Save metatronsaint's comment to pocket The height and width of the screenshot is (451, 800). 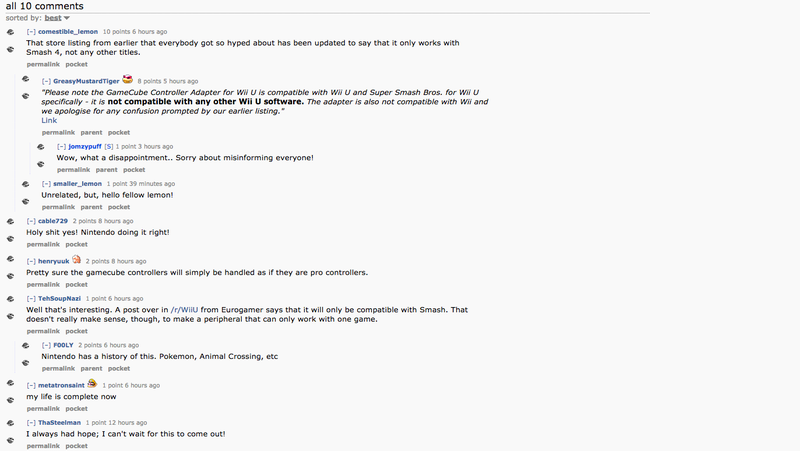pyautogui.click(x=77, y=409)
